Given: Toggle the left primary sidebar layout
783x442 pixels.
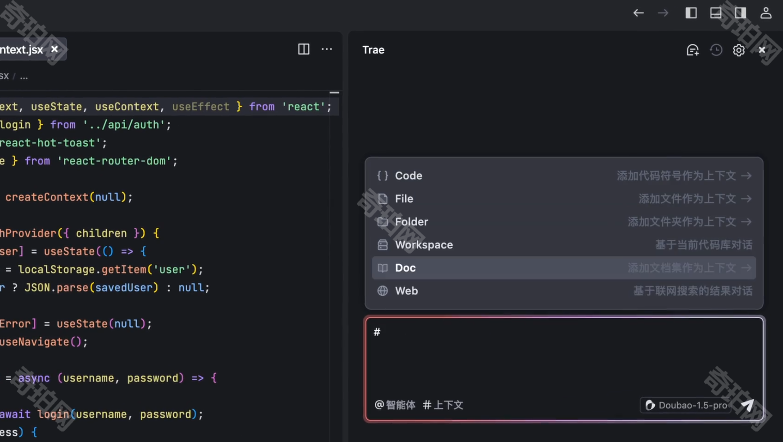Looking at the screenshot, I should click(691, 13).
